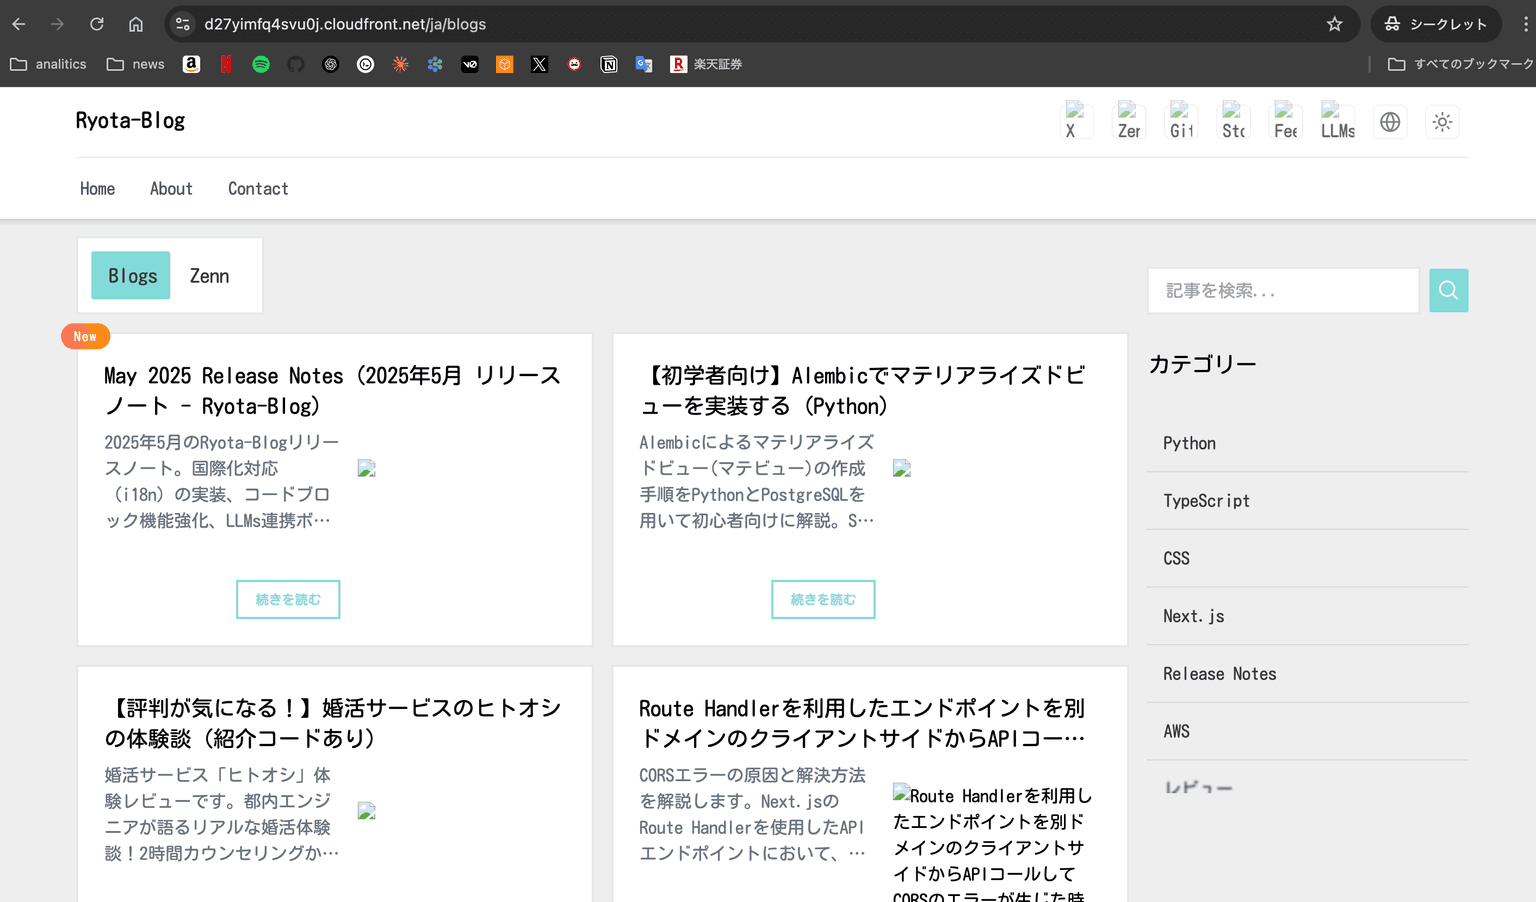Open the Release Notes category
Viewport: 1536px width, 902px height.
coord(1219,674)
